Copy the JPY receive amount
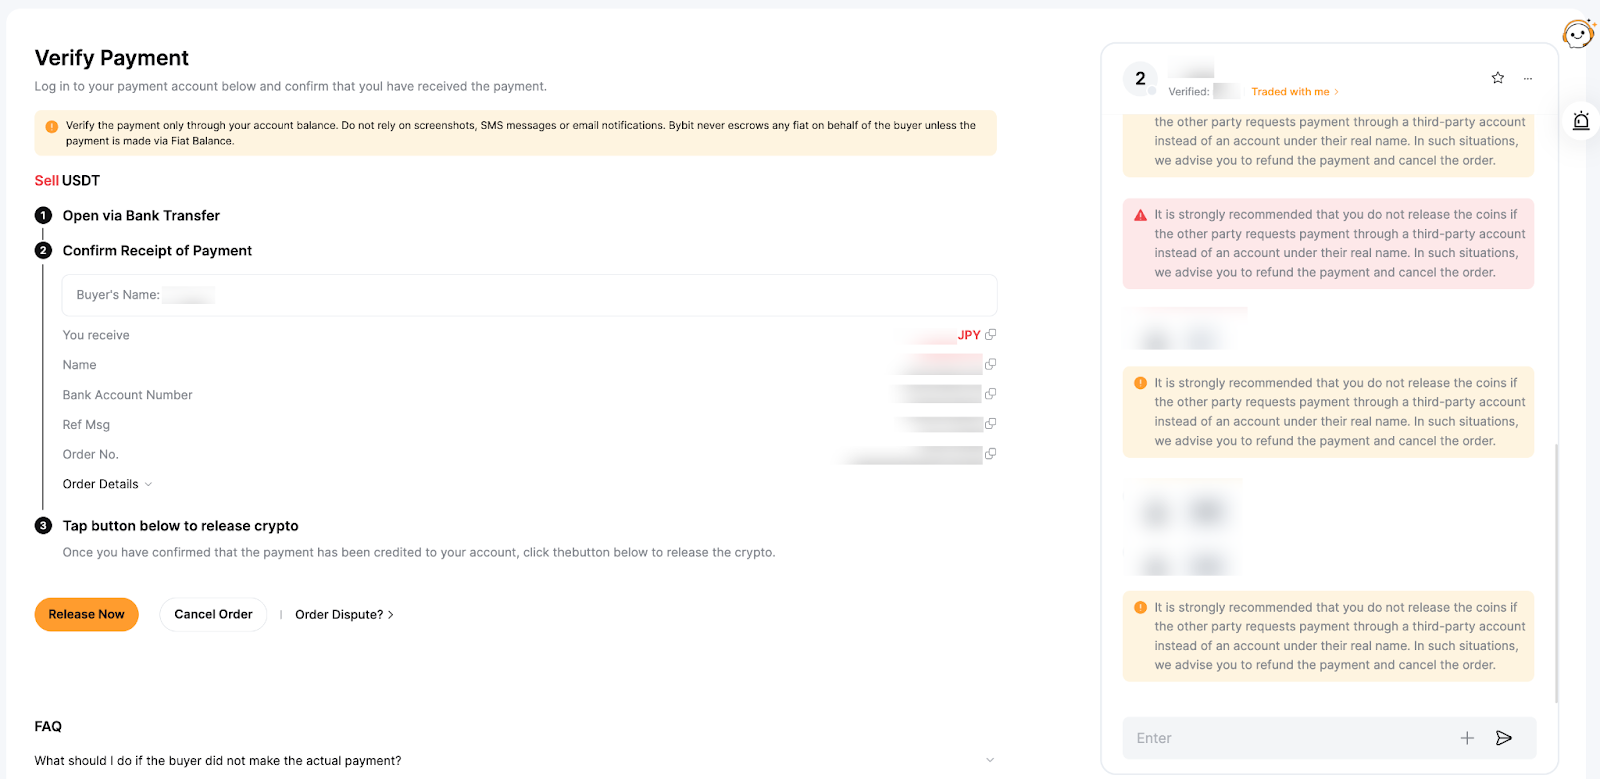Image resolution: width=1600 pixels, height=779 pixels. [x=990, y=335]
